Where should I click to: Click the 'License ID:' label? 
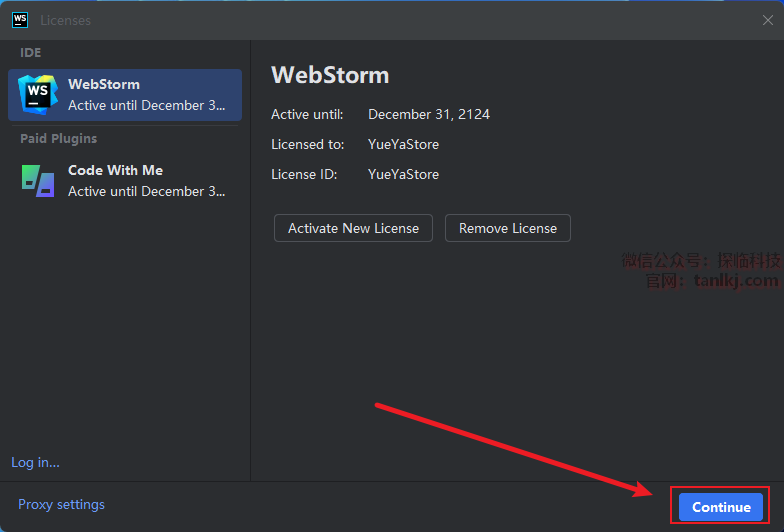click(304, 174)
